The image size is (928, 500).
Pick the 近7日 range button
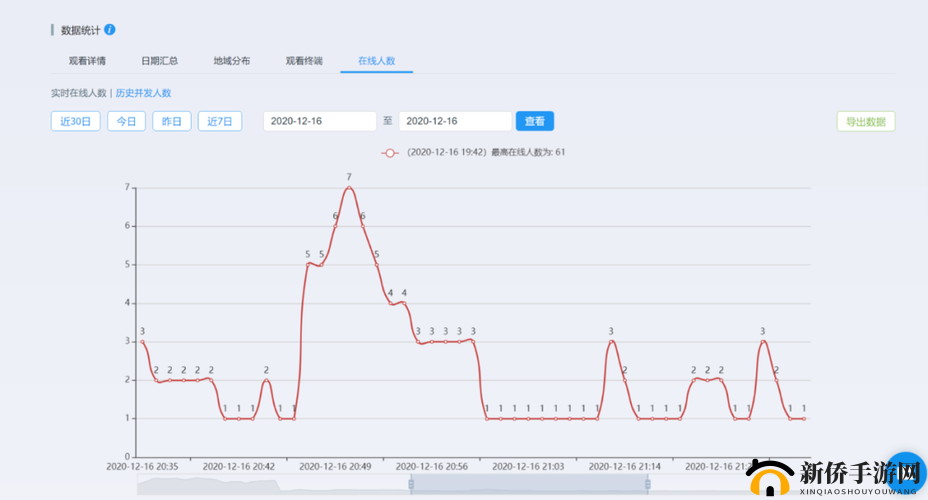(220, 121)
